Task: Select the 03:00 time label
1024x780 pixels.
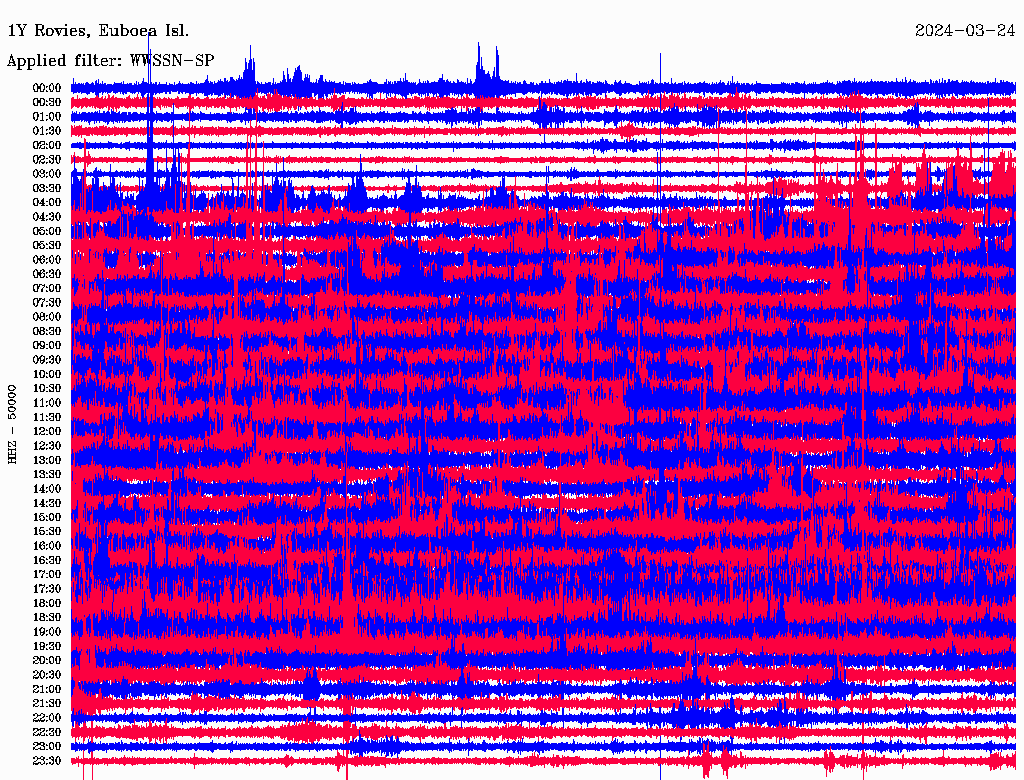Action: [x=47, y=174]
